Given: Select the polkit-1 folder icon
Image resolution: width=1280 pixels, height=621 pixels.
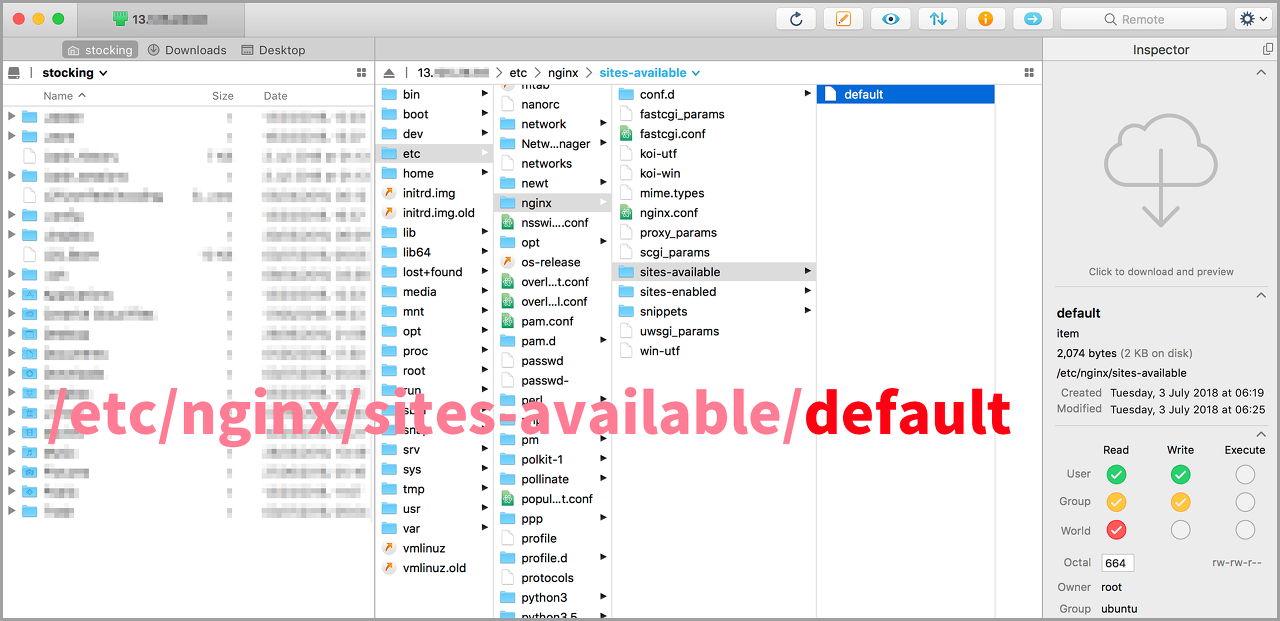Looking at the screenshot, I should coord(508,459).
